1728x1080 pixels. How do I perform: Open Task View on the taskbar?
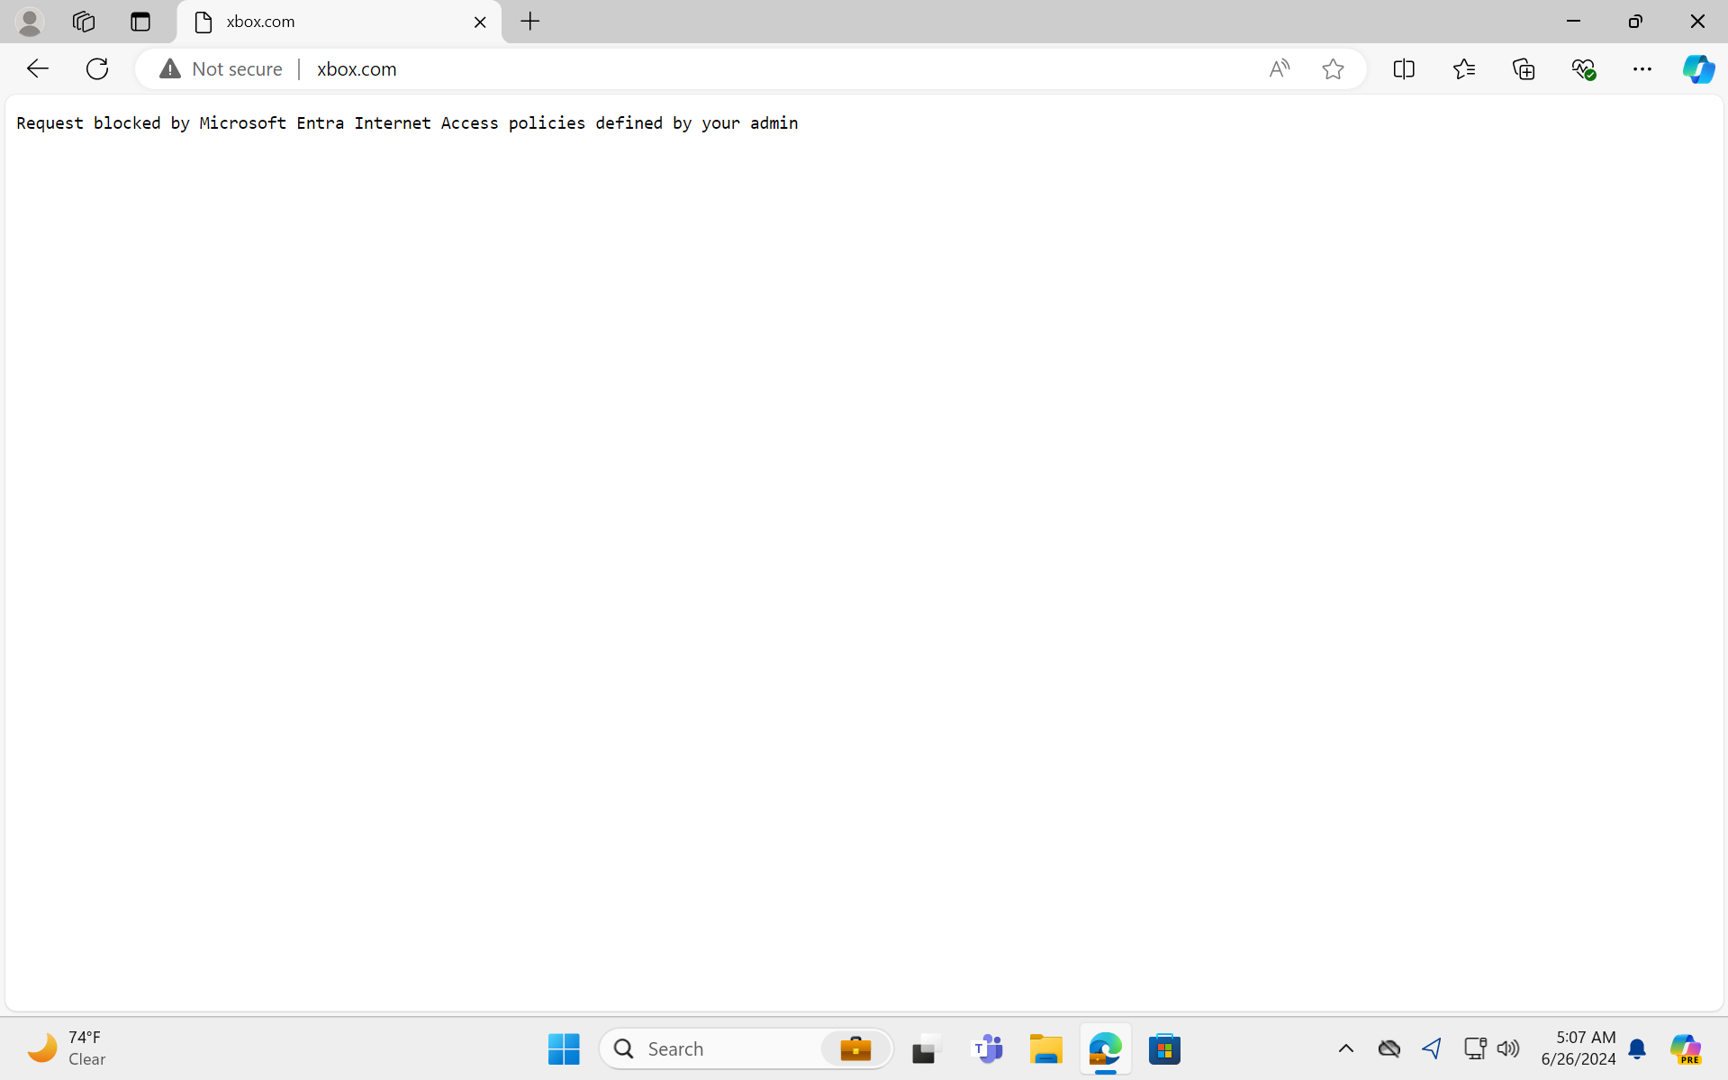pyautogui.click(x=926, y=1049)
